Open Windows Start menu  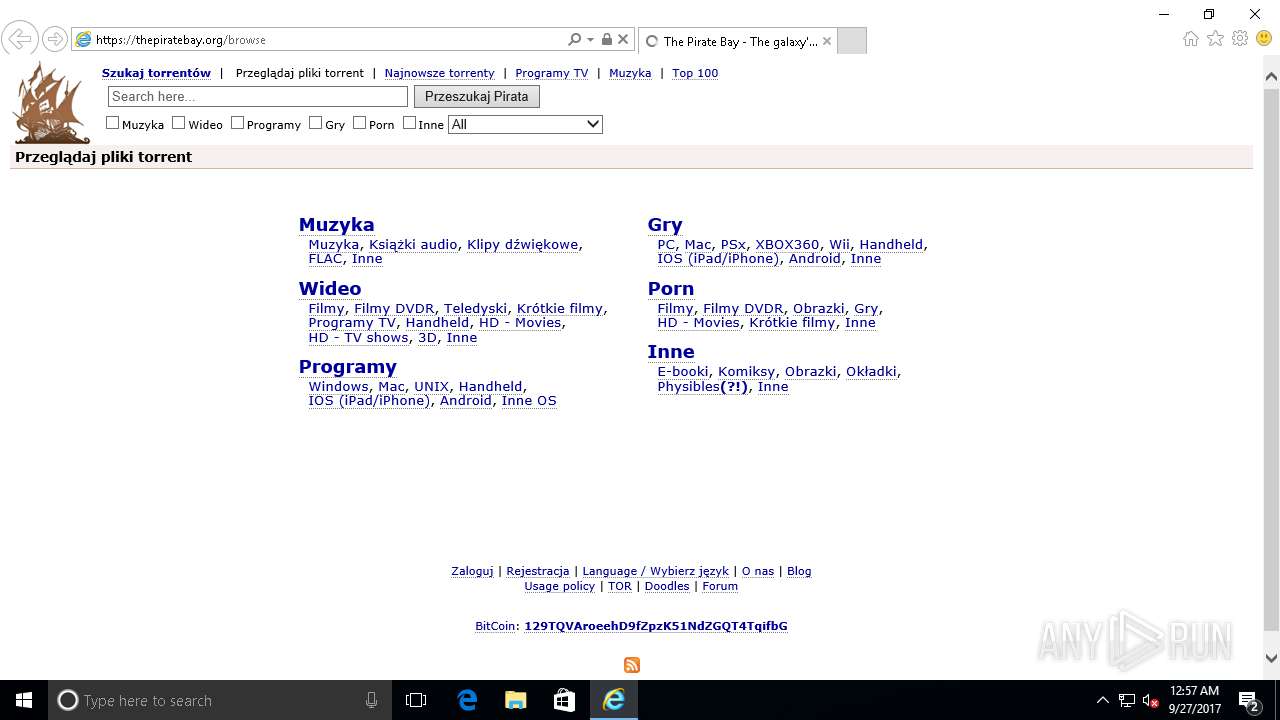(x=24, y=700)
